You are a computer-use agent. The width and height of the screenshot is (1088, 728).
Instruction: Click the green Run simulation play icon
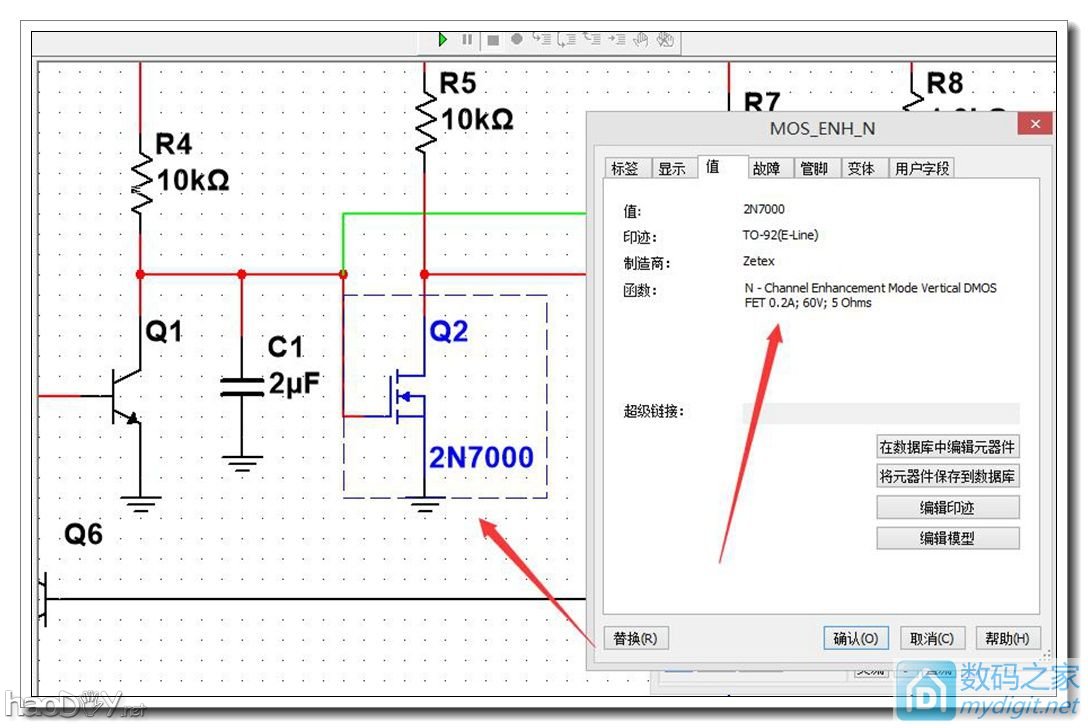click(442, 39)
